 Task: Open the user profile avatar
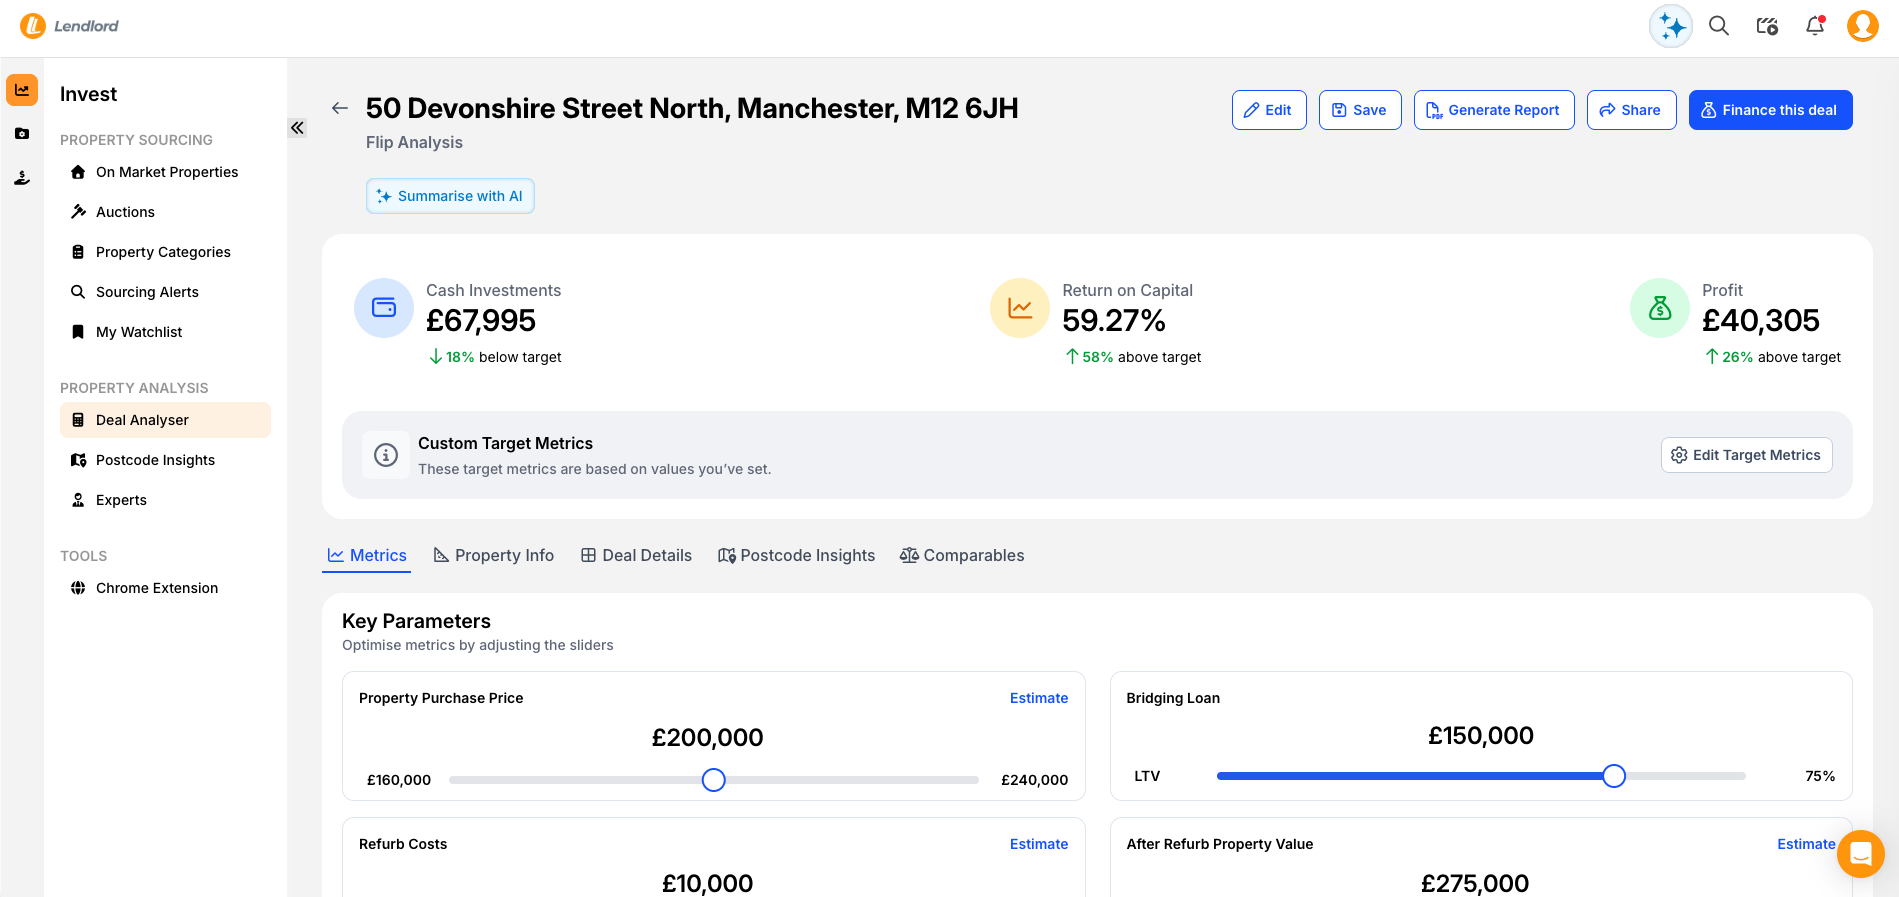1862,26
